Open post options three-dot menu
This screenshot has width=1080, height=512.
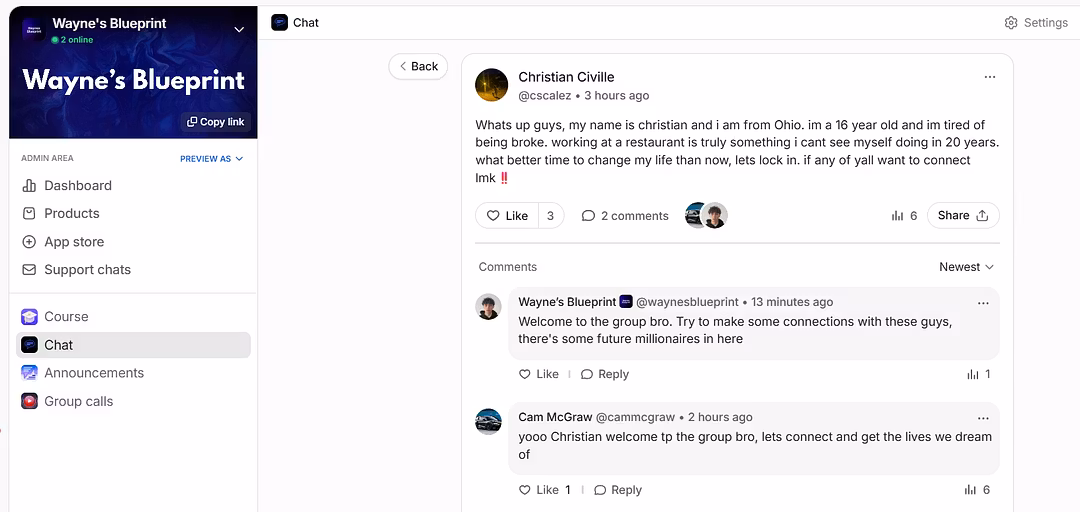(x=989, y=77)
